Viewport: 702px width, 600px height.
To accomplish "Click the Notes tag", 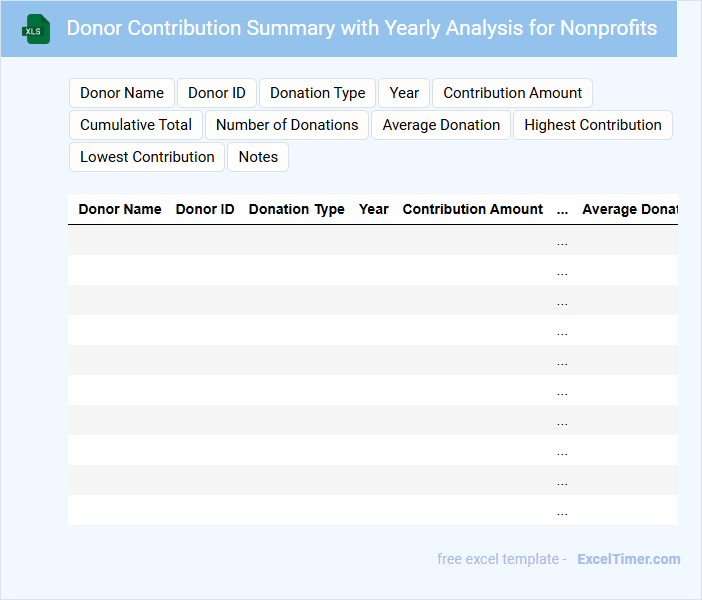I will [x=258, y=157].
